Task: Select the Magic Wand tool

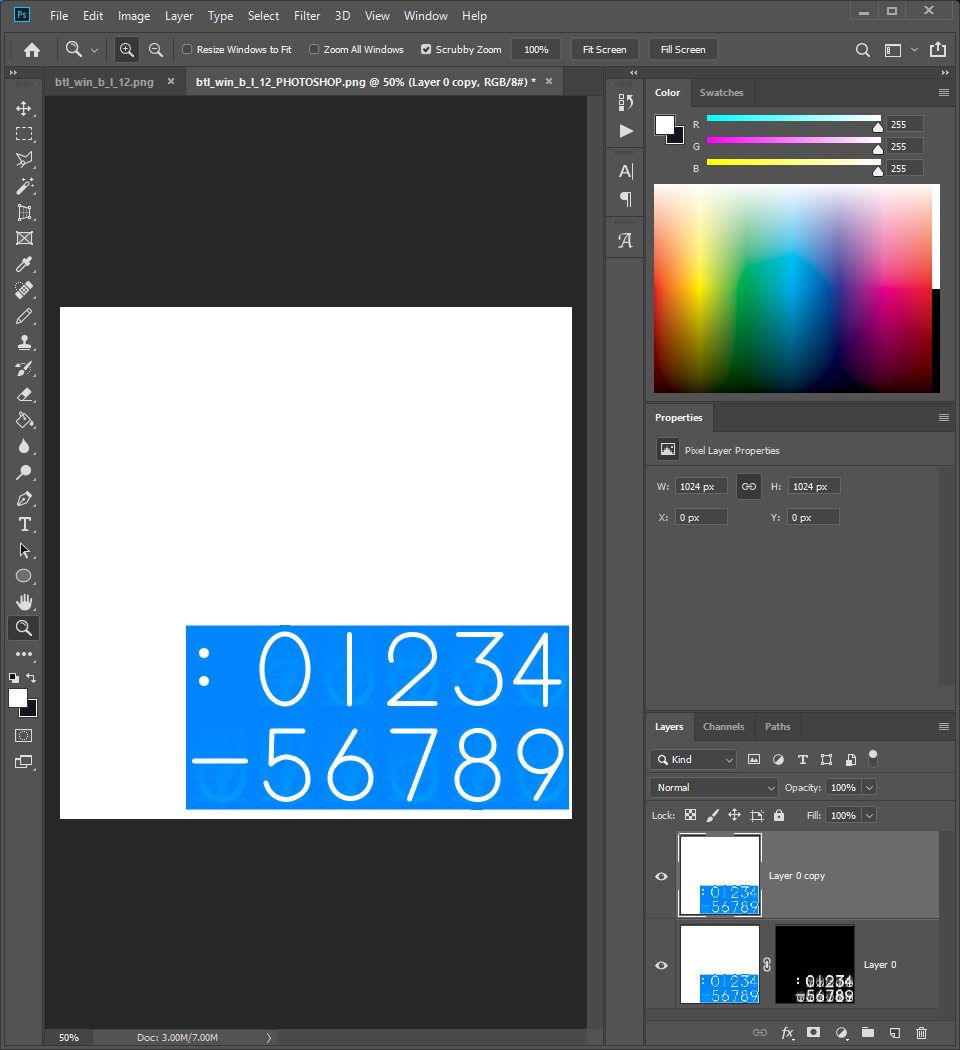Action: coord(24,186)
